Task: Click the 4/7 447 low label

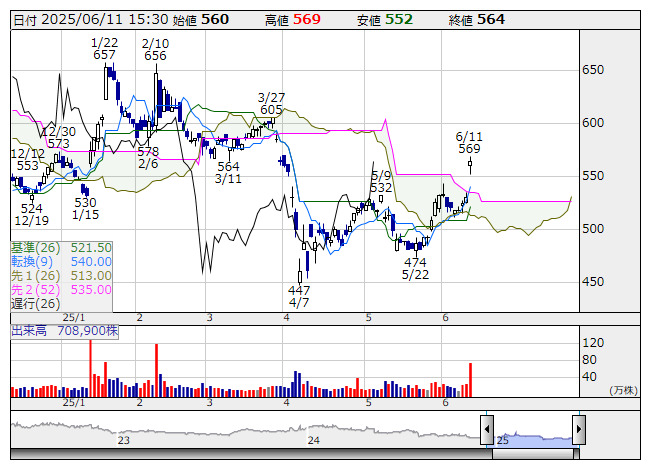Action: coord(299,296)
